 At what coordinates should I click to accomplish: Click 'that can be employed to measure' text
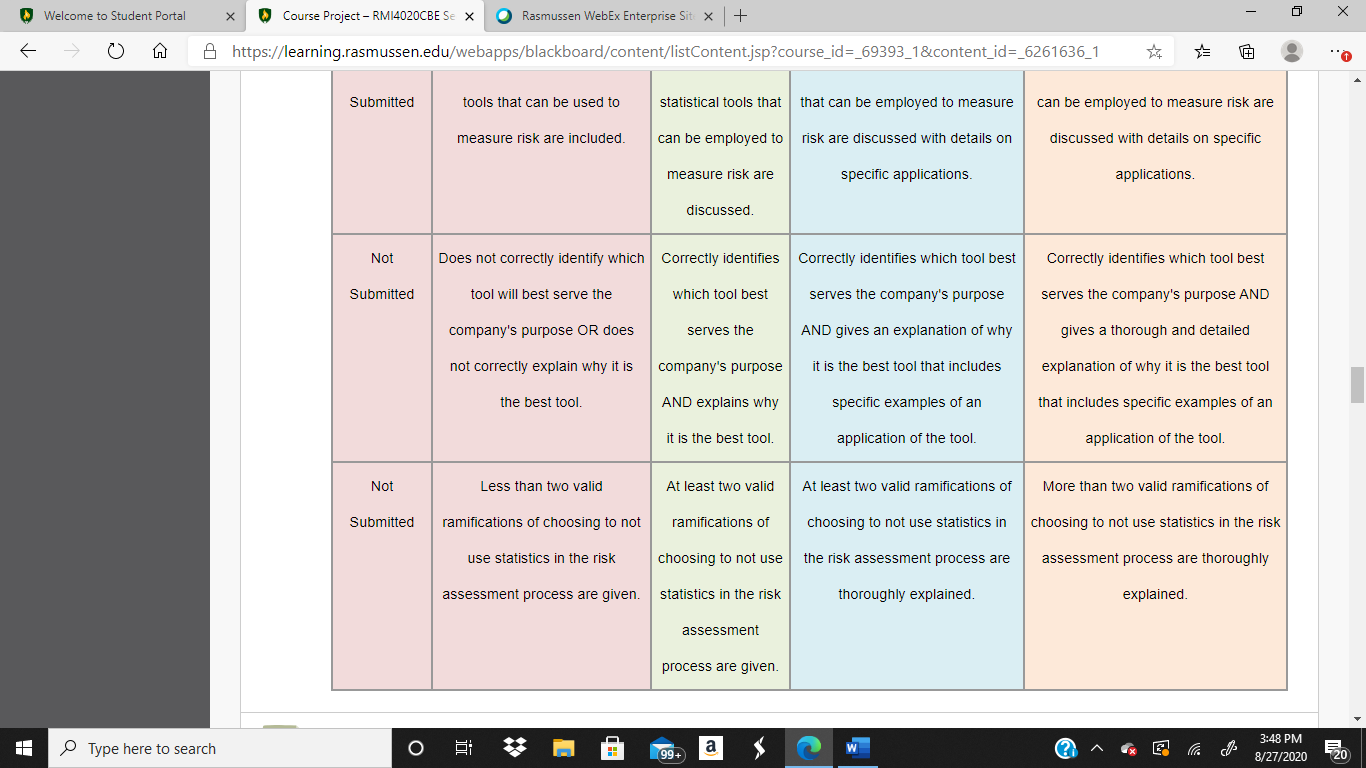click(x=907, y=102)
